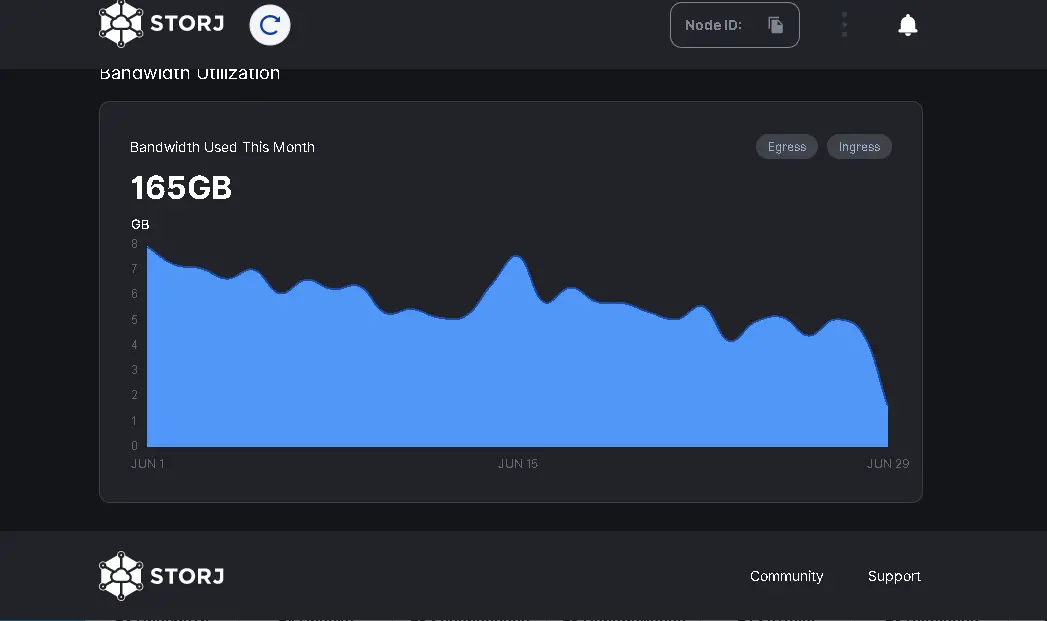The image size is (1047, 621).
Task: Toggle the Ingress bandwidth filter
Action: pos(858,146)
